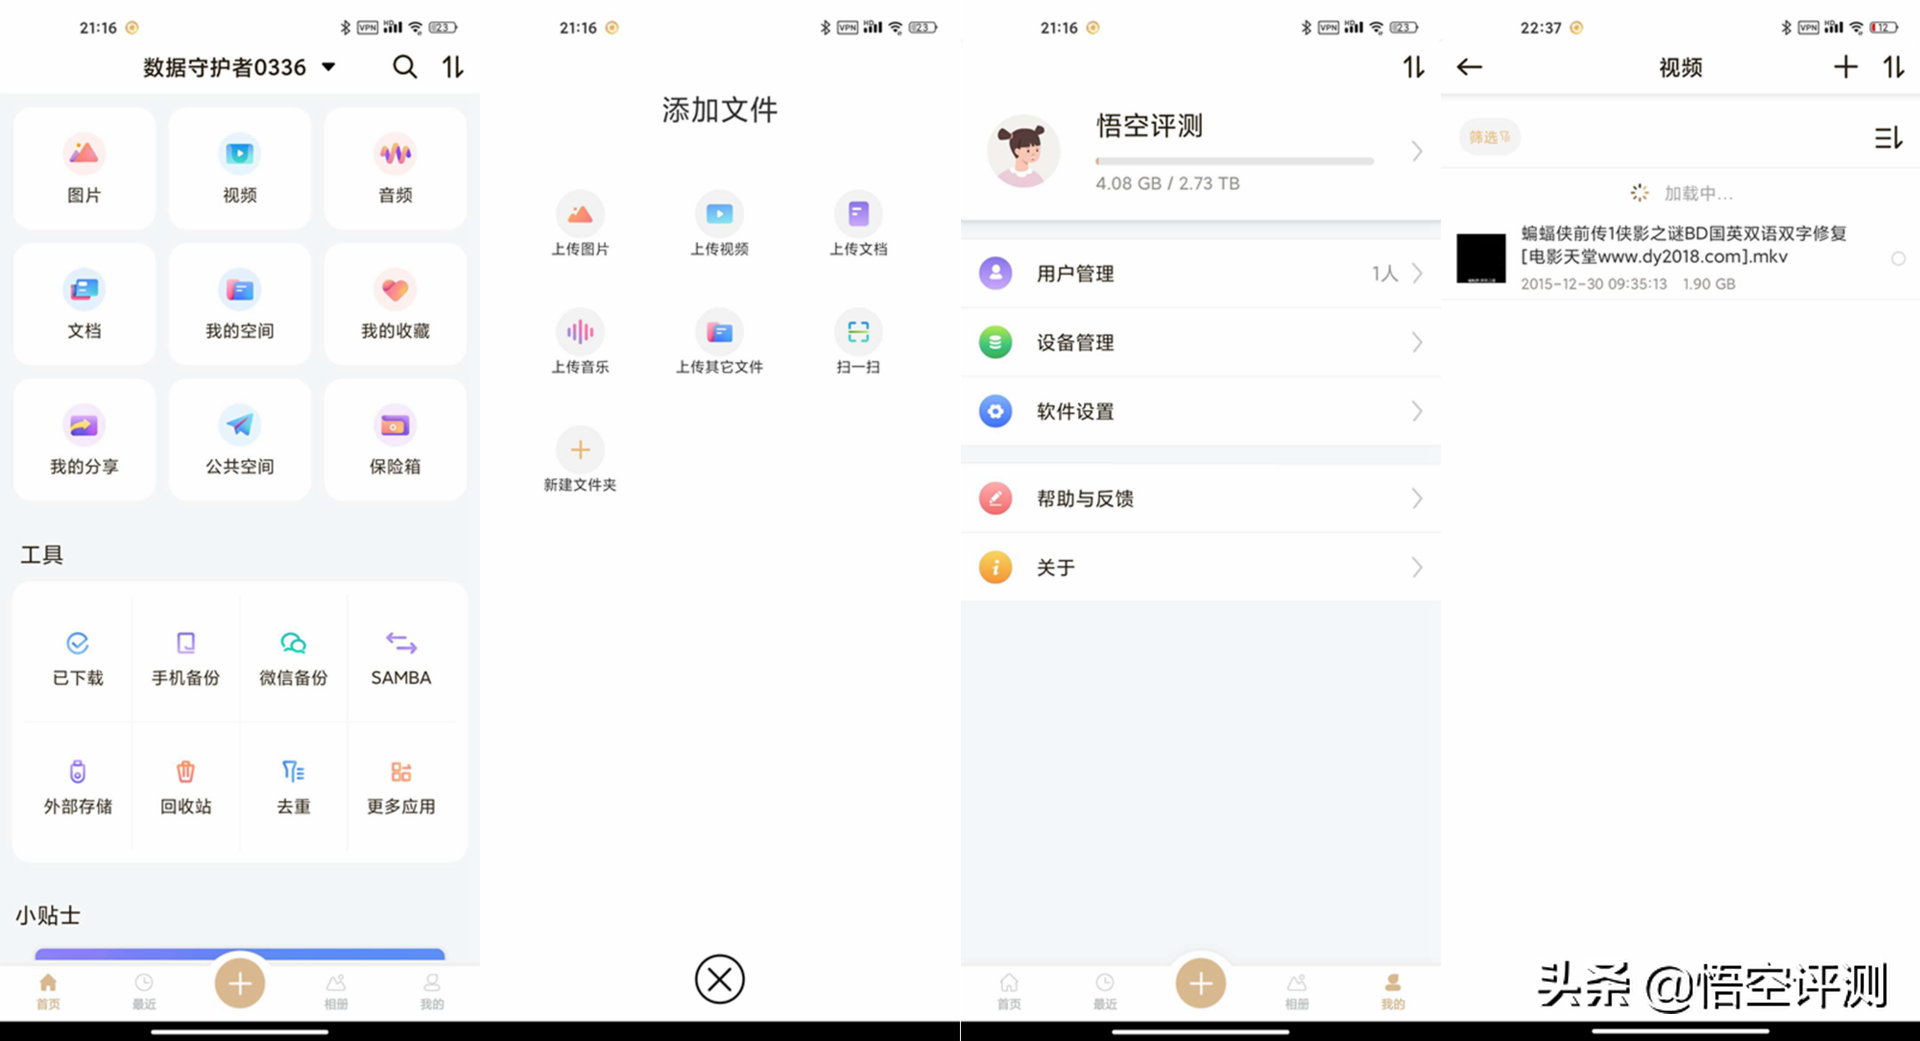This screenshot has height=1041, width=1920.
Task: Open the 设备管理 green icon
Action: (x=995, y=342)
